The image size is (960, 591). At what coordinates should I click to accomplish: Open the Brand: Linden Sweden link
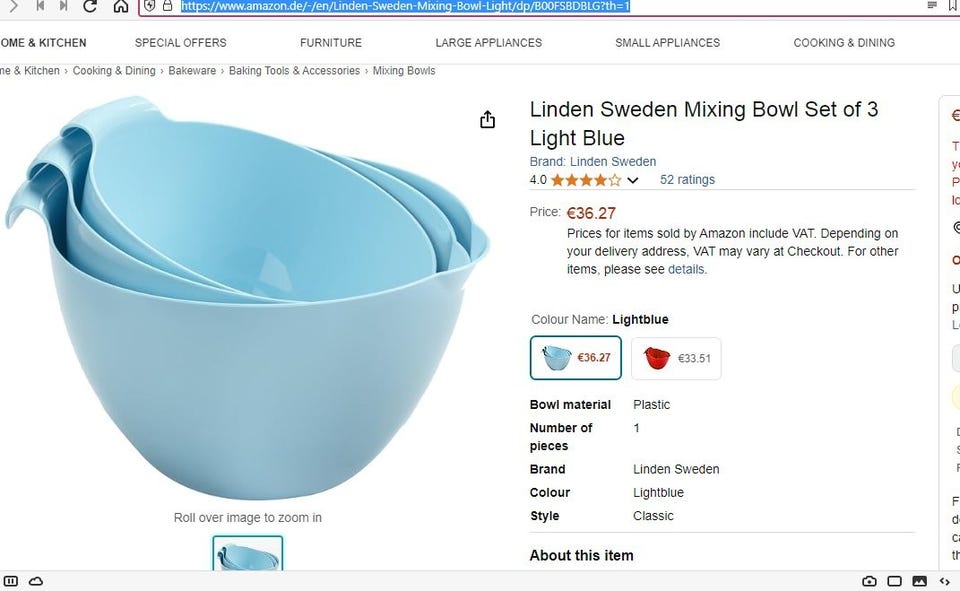pos(593,162)
